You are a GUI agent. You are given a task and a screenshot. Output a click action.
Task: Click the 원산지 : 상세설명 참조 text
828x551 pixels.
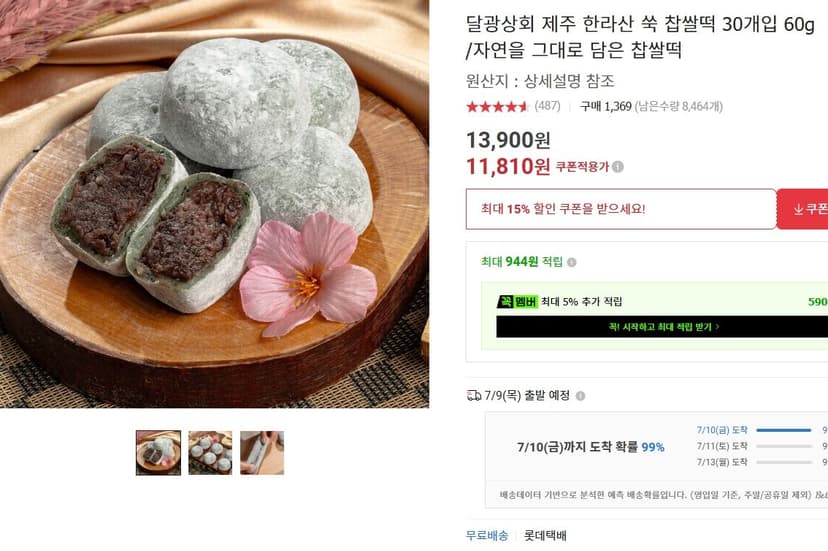coord(540,81)
